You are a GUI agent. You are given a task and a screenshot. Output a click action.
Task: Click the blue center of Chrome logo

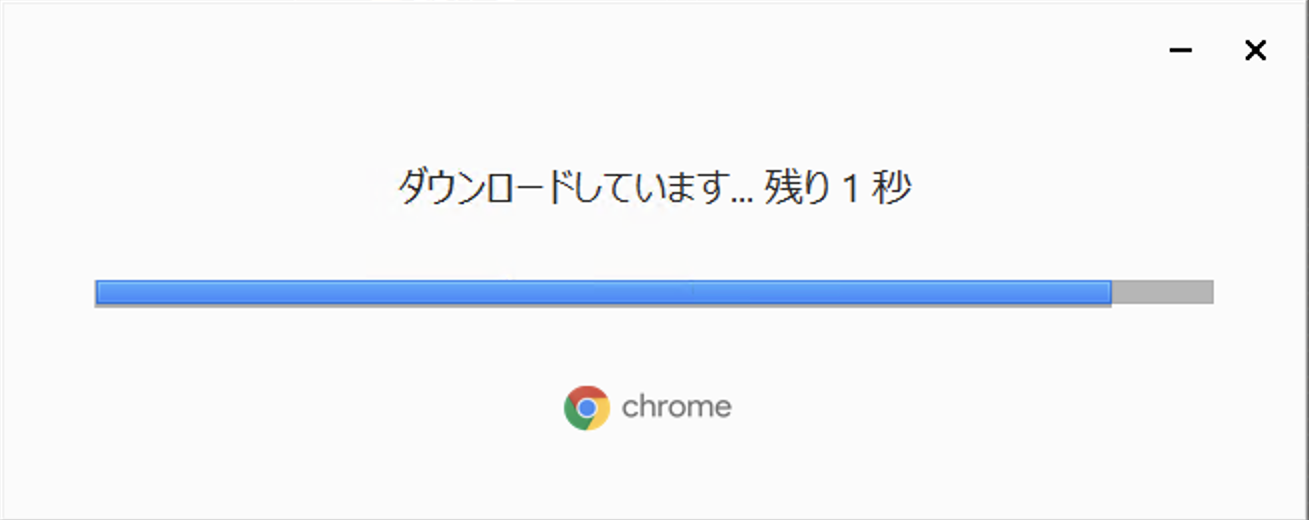coord(587,408)
